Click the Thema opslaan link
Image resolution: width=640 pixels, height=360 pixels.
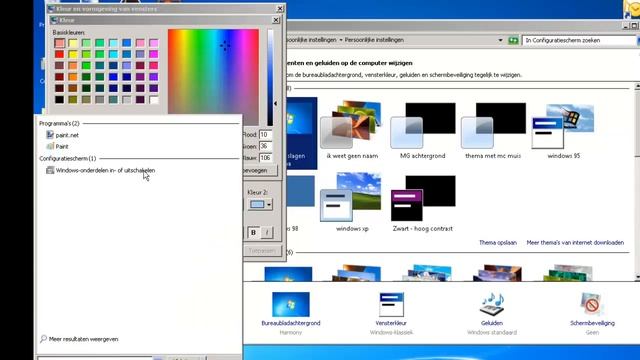coord(498,242)
